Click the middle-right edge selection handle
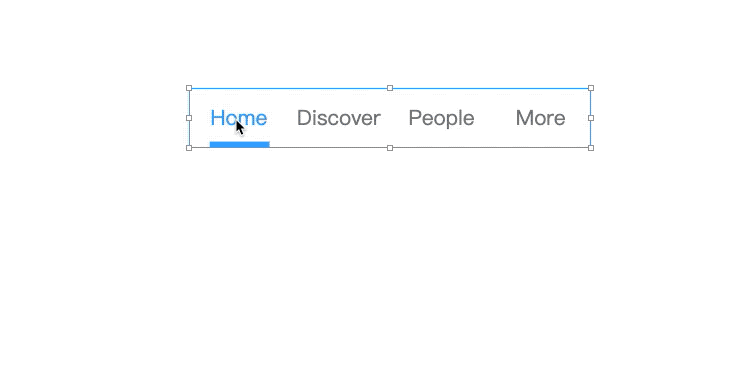The height and width of the screenshot is (385, 750). [x=591, y=118]
